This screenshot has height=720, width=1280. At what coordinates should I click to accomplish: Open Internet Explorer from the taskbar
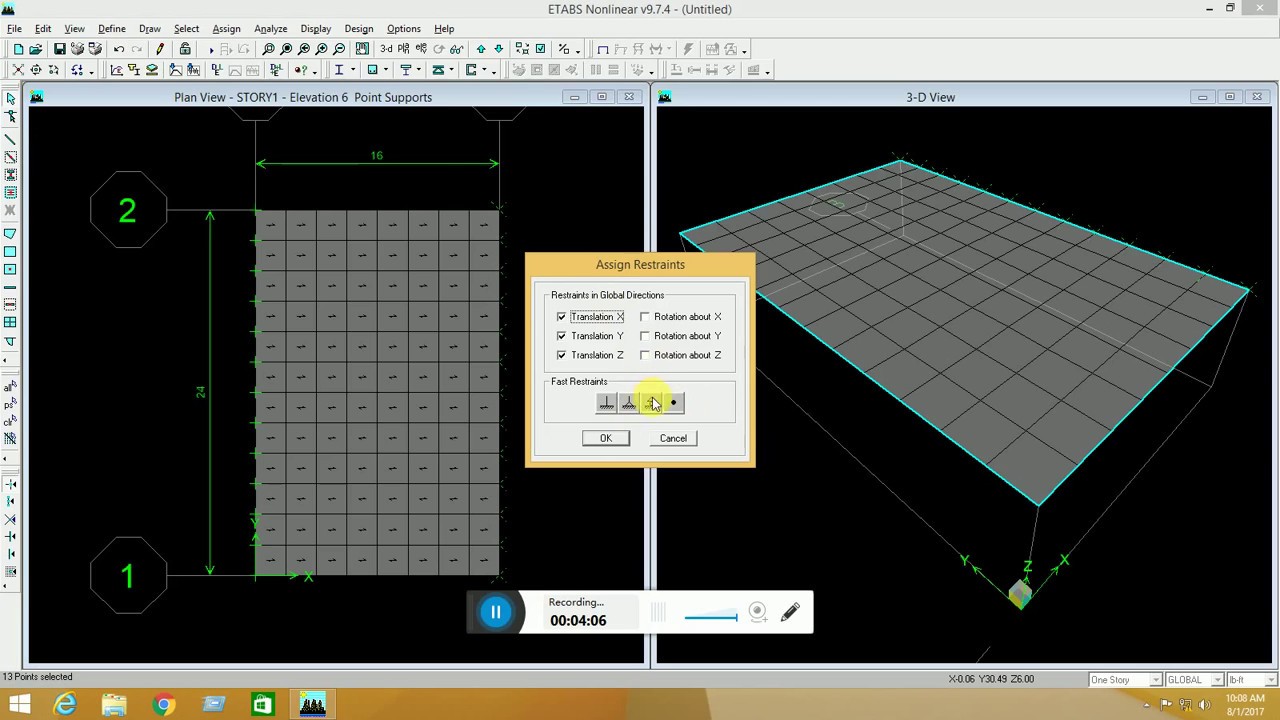[66, 705]
